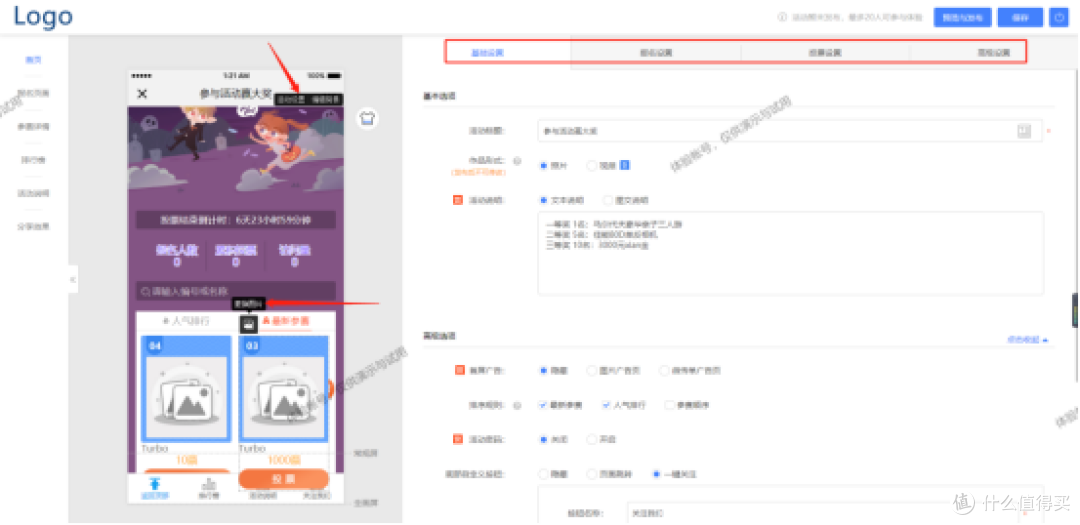Click the countdown banner in phone preview
This screenshot has height=525, width=1080.
click(x=236, y=220)
